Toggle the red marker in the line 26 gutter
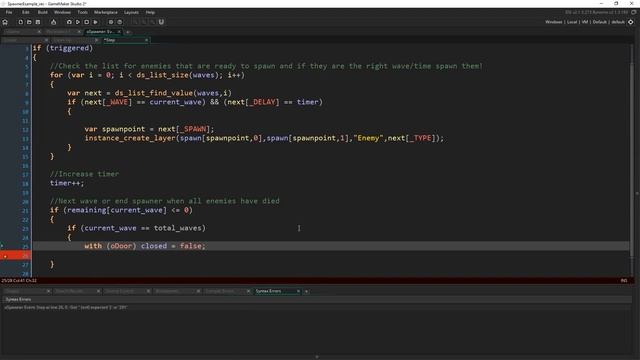Screen dimensions: 640x360 click(5, 256)
